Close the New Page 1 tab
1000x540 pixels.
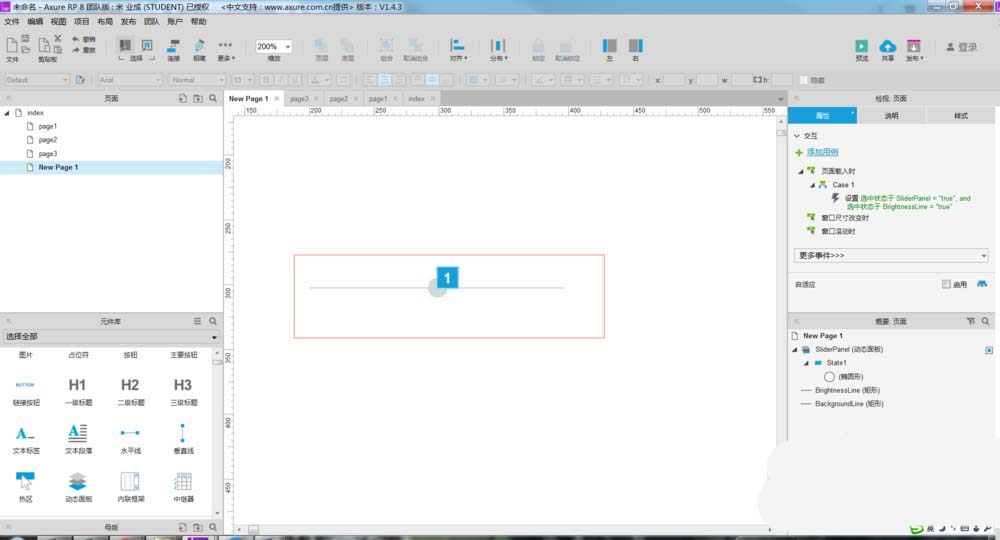point(276,99)
